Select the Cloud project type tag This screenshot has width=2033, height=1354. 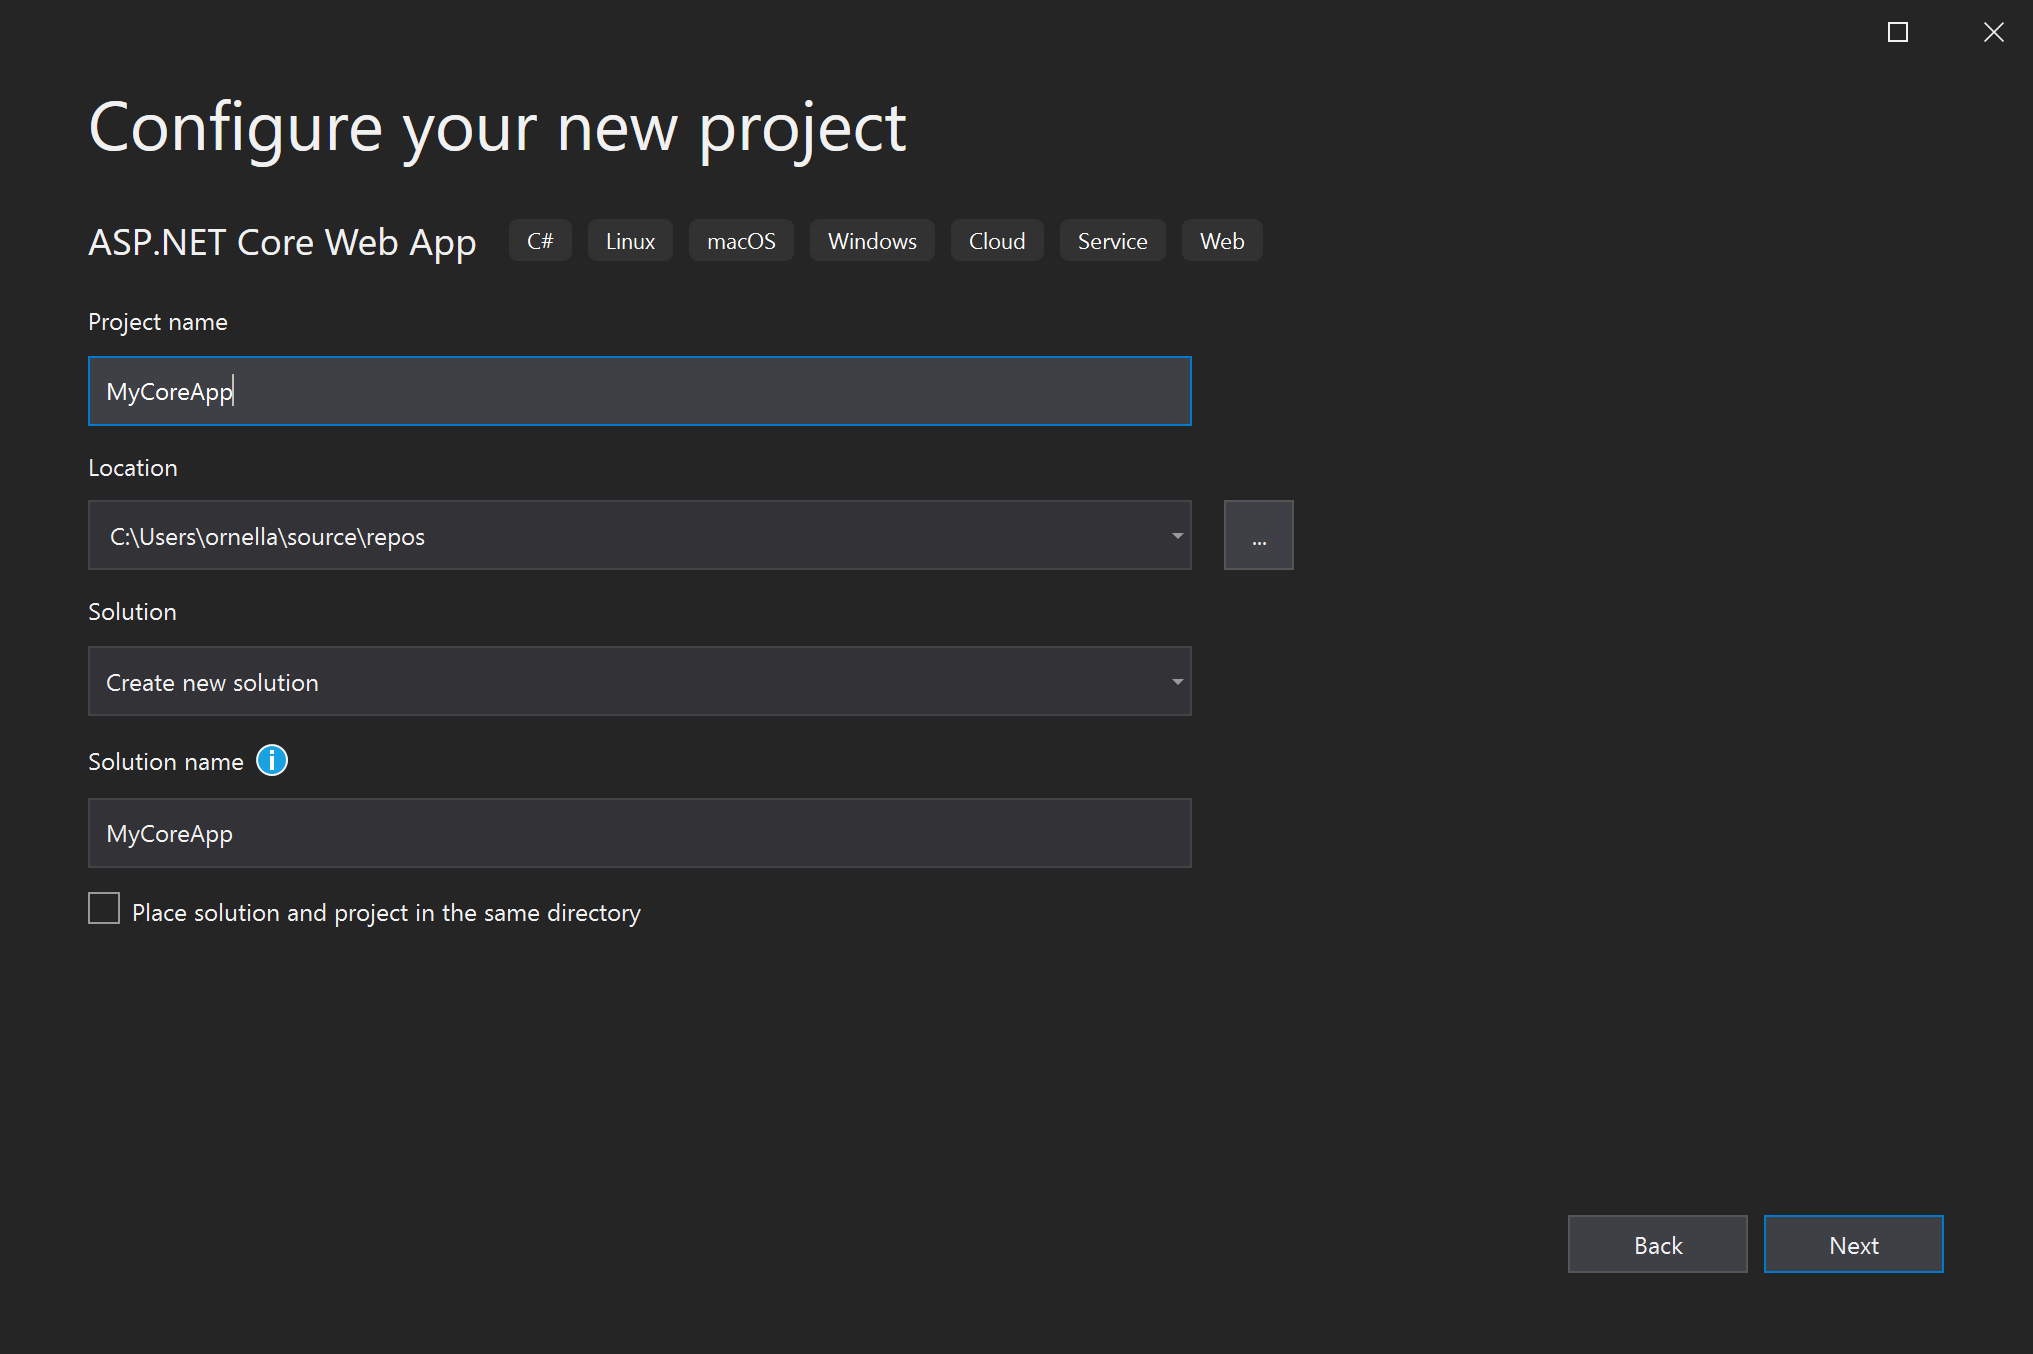coord(996,240)
